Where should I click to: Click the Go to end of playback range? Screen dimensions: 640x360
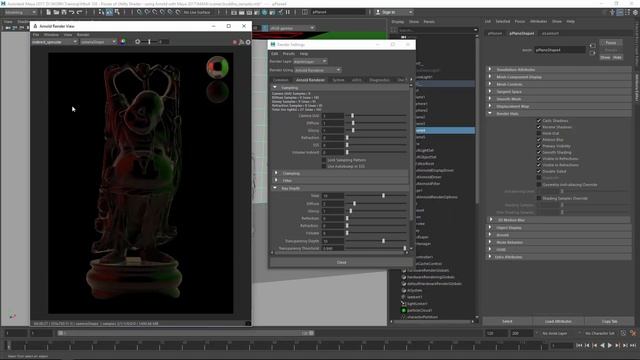coord(633,345)
